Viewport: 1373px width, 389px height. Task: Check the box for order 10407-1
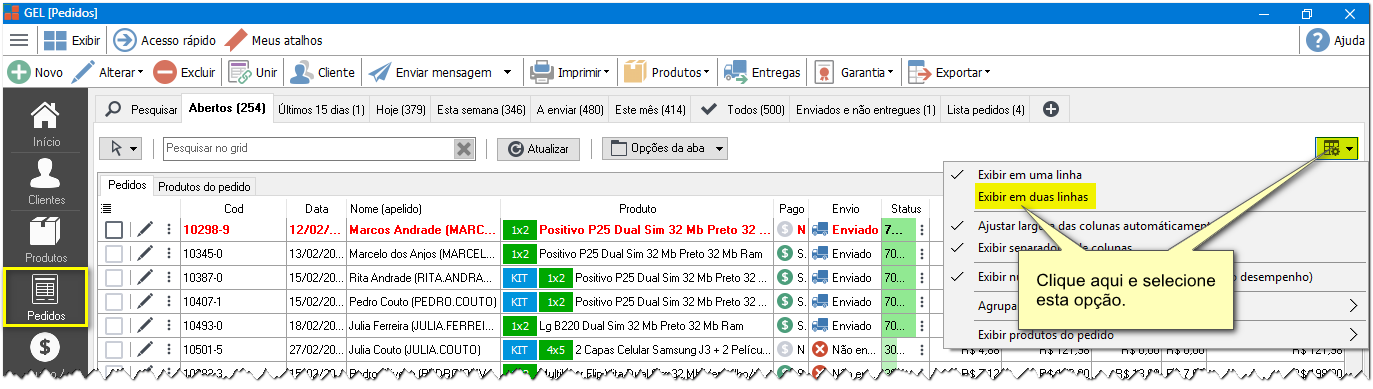click(115, 301)
